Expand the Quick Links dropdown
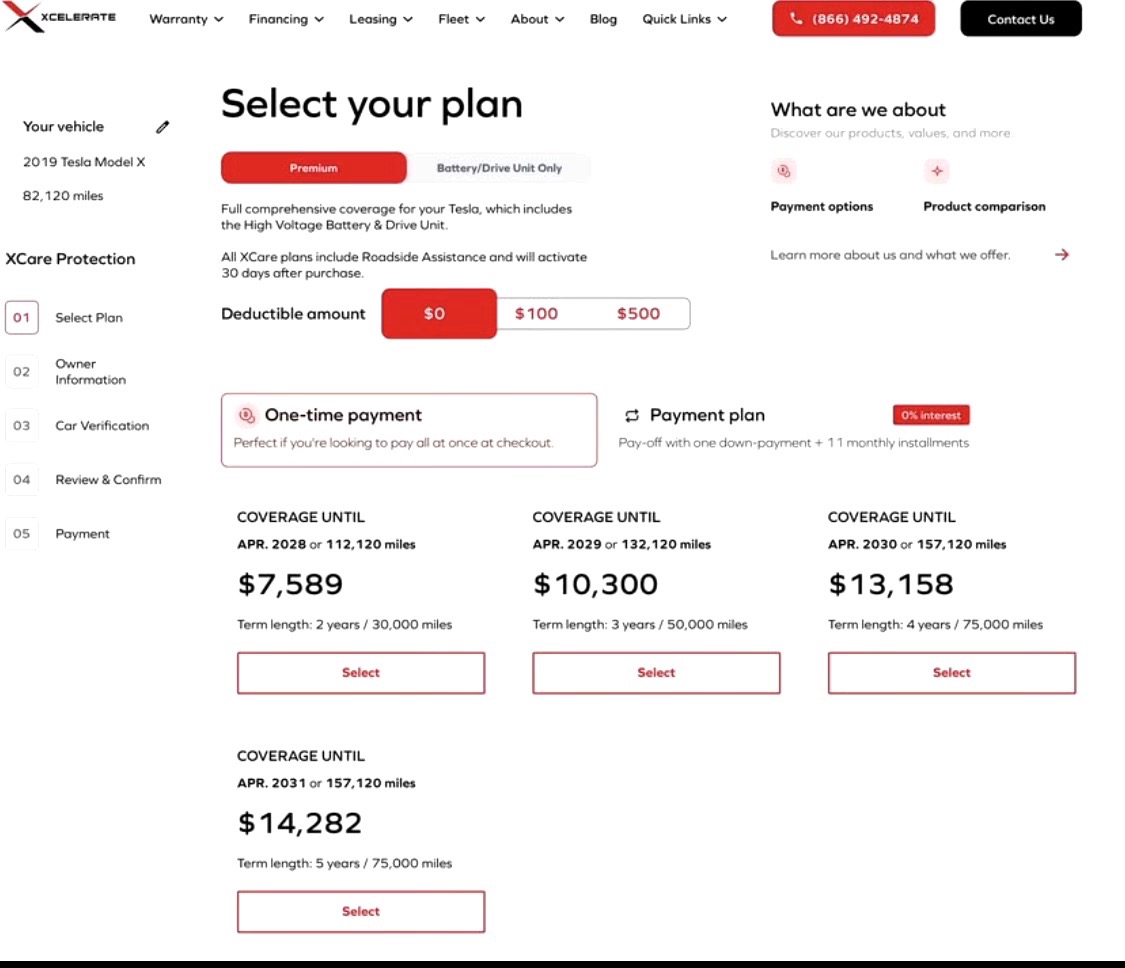 (684, 19)
